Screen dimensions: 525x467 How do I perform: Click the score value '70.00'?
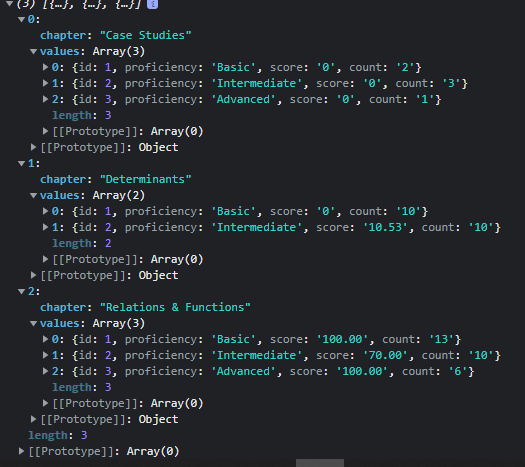385,355
